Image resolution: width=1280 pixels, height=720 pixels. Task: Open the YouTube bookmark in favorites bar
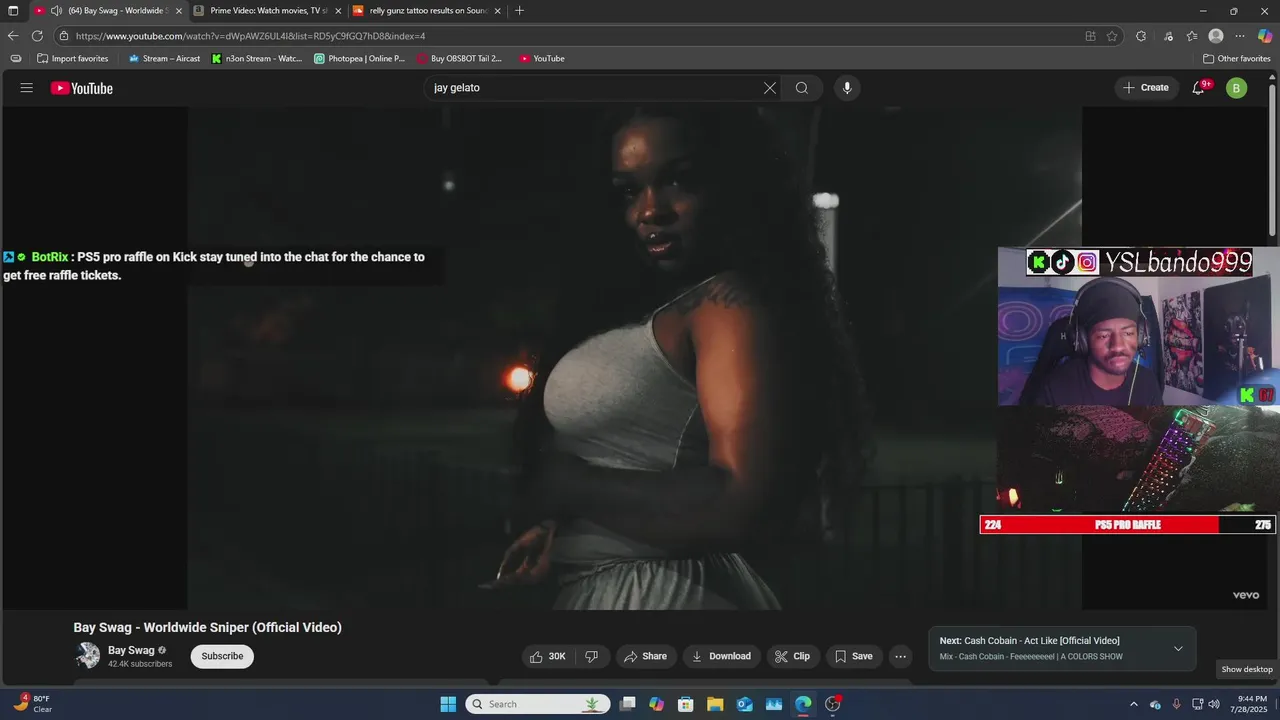pyautogui.click(x=541, y=59)
